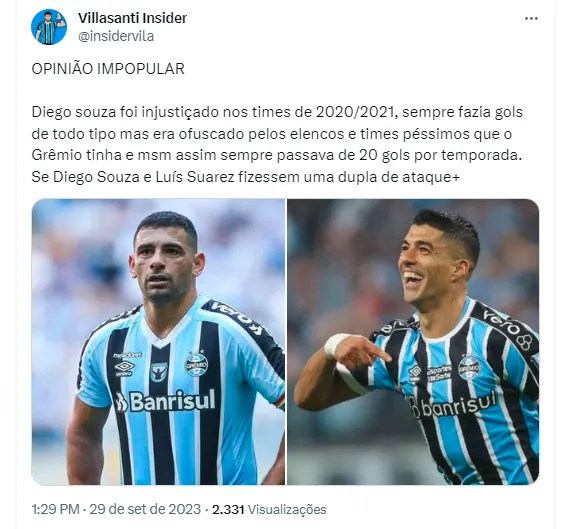The width and height of the screenshot is (563, 529).
Task: Open the left photo of the player
Action: (158, 342)
